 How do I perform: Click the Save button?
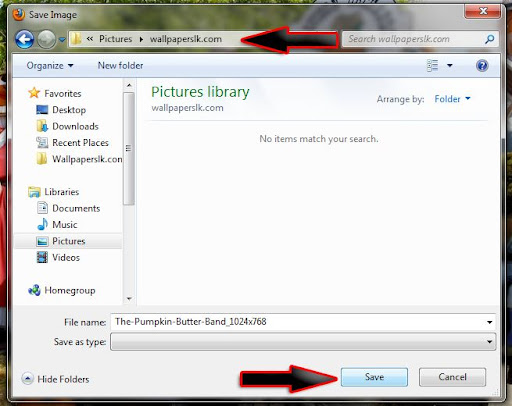point(374,377)
